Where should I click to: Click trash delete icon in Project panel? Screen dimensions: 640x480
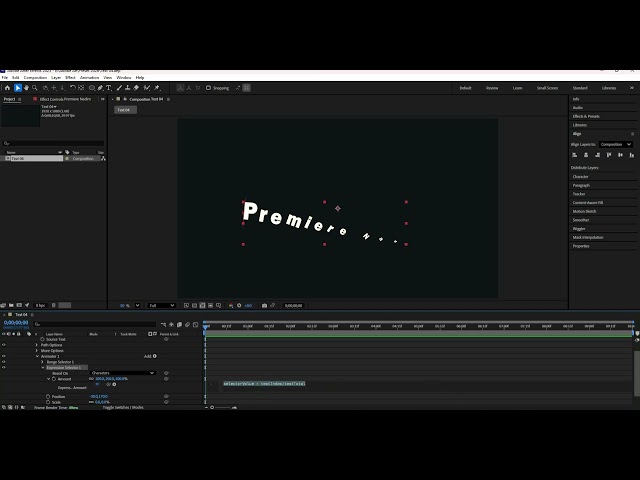click(53, 305)
